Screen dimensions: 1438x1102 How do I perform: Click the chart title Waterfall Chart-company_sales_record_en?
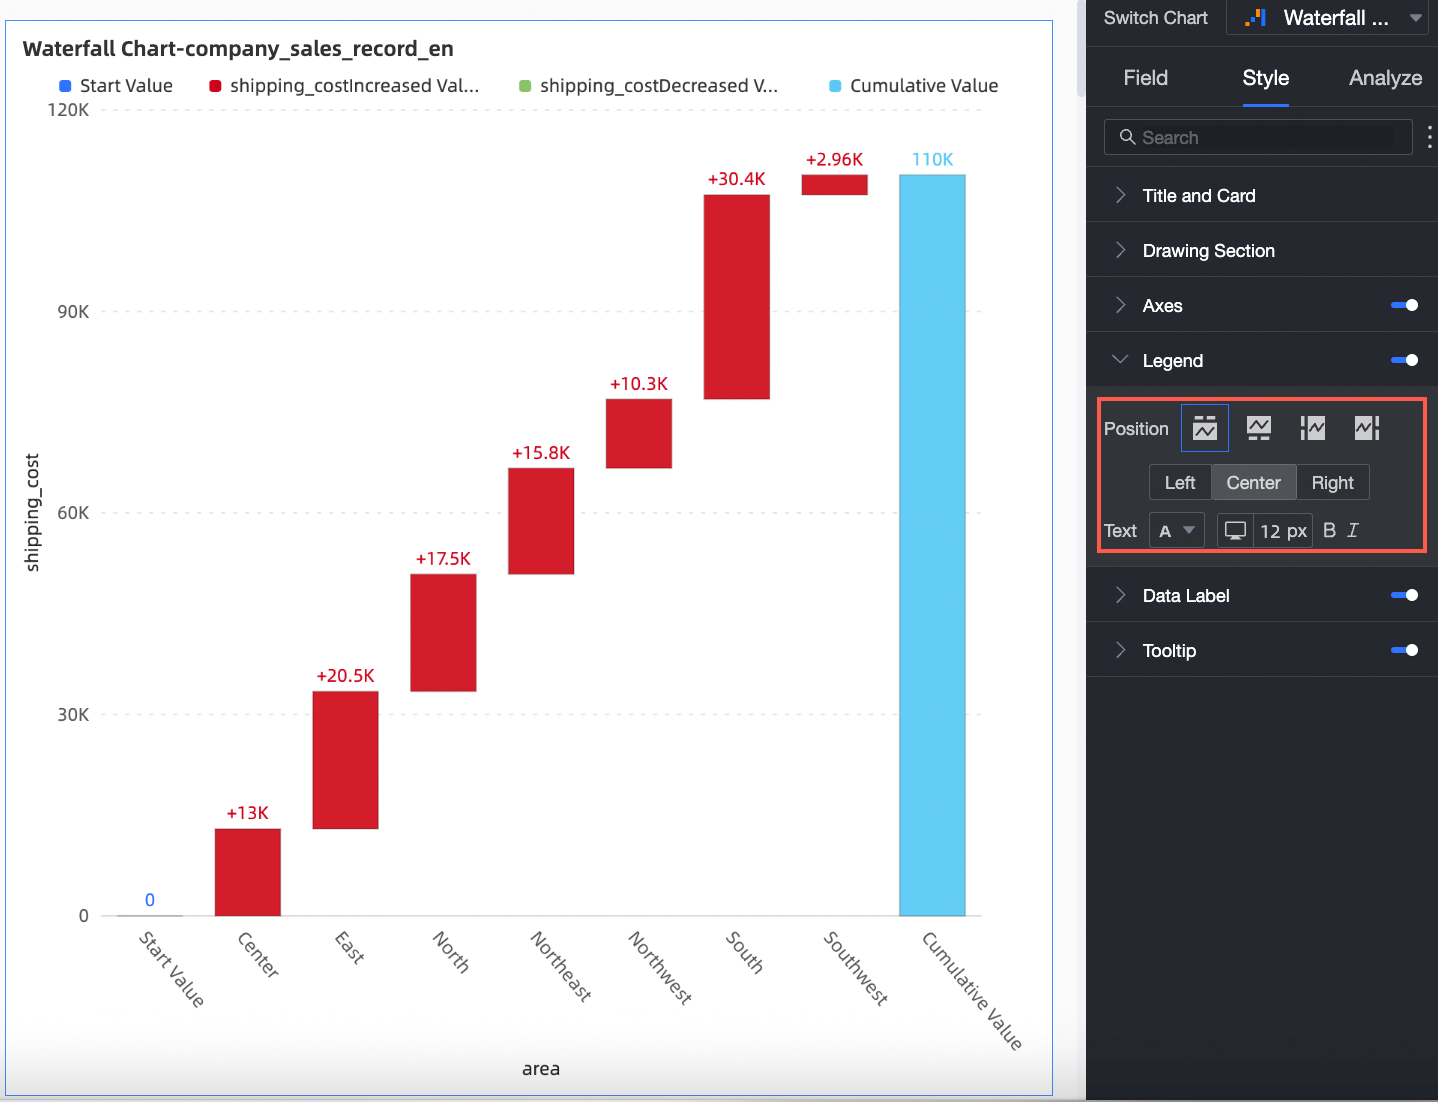(238, 48)
